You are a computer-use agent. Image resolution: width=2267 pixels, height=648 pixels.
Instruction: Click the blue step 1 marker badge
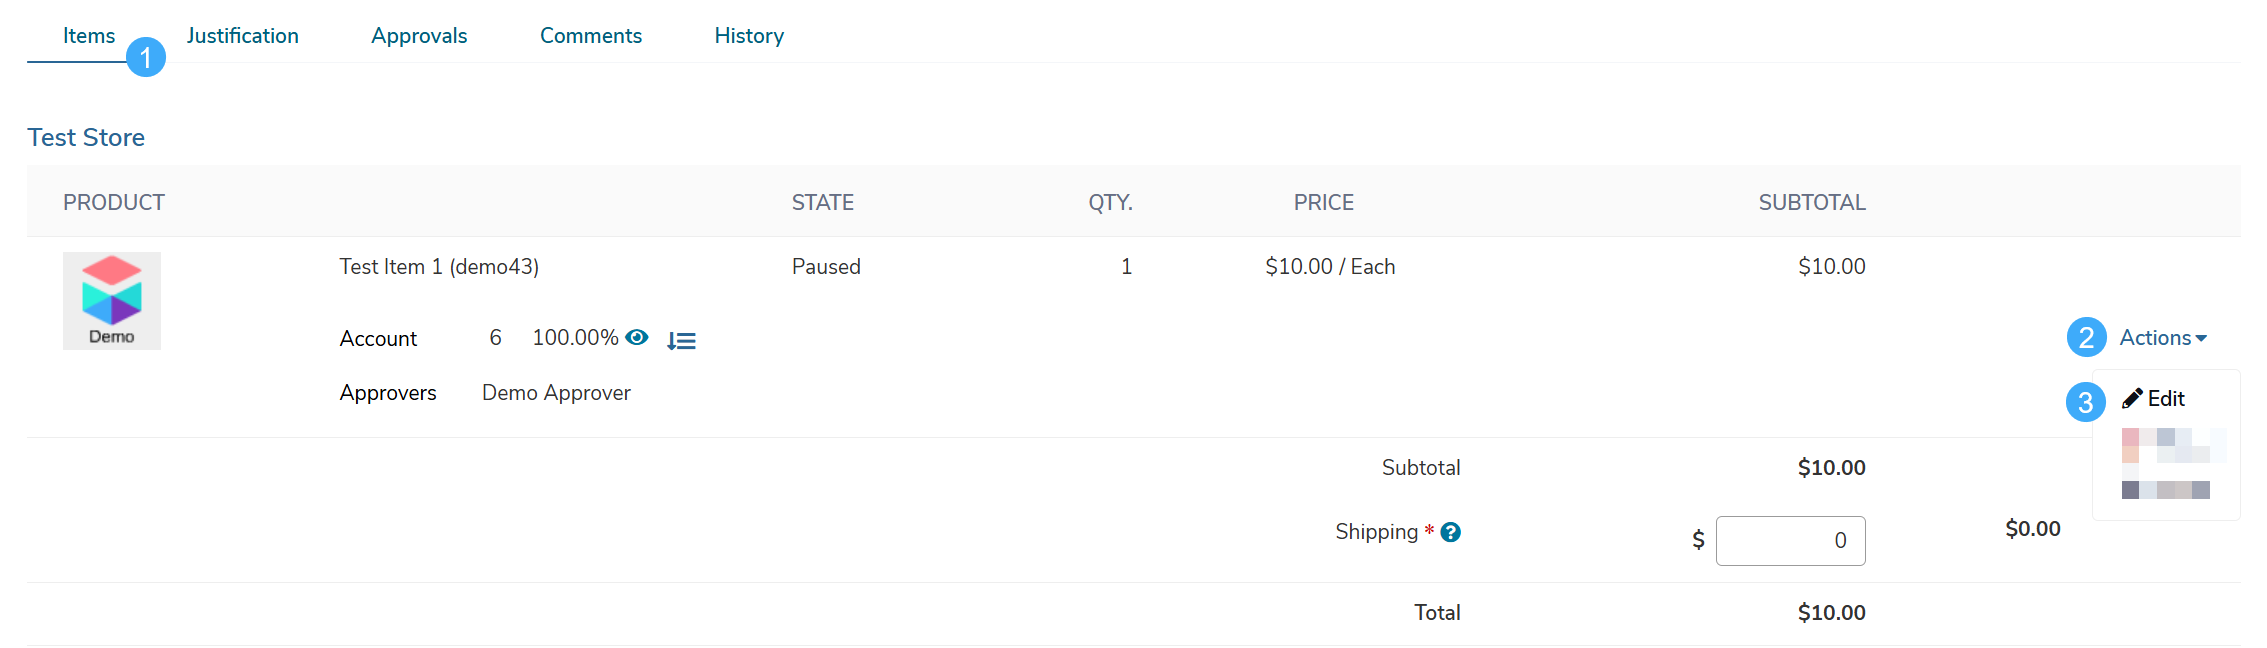pos(146,57)
